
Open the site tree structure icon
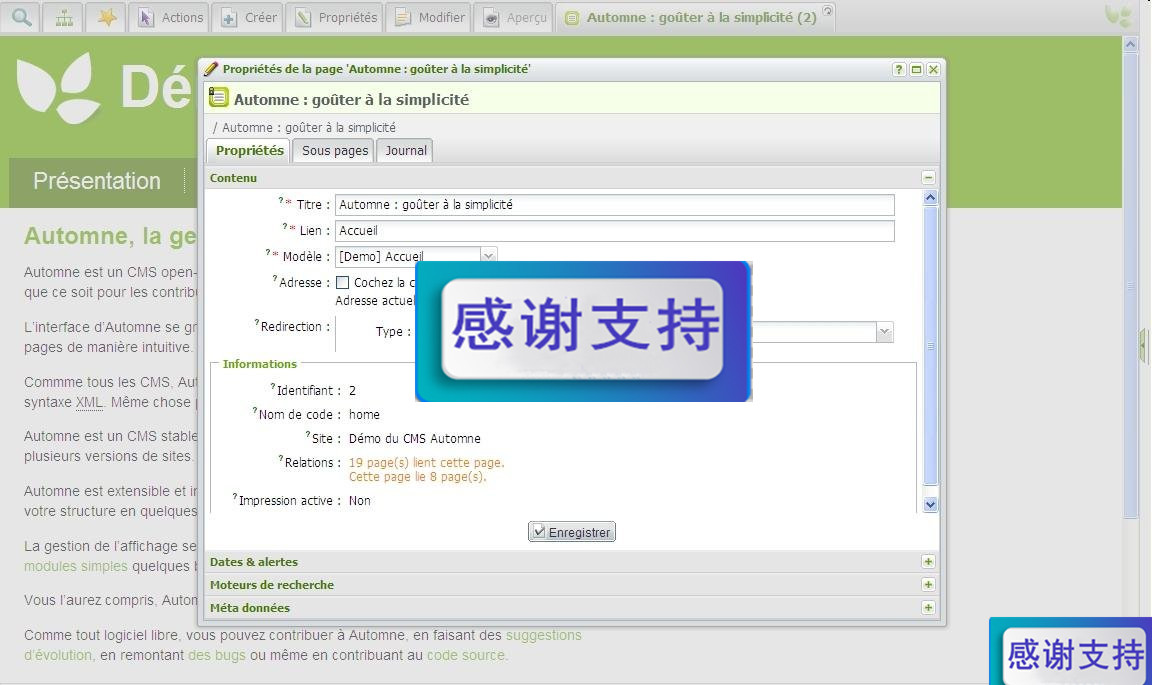pos(64,17)
